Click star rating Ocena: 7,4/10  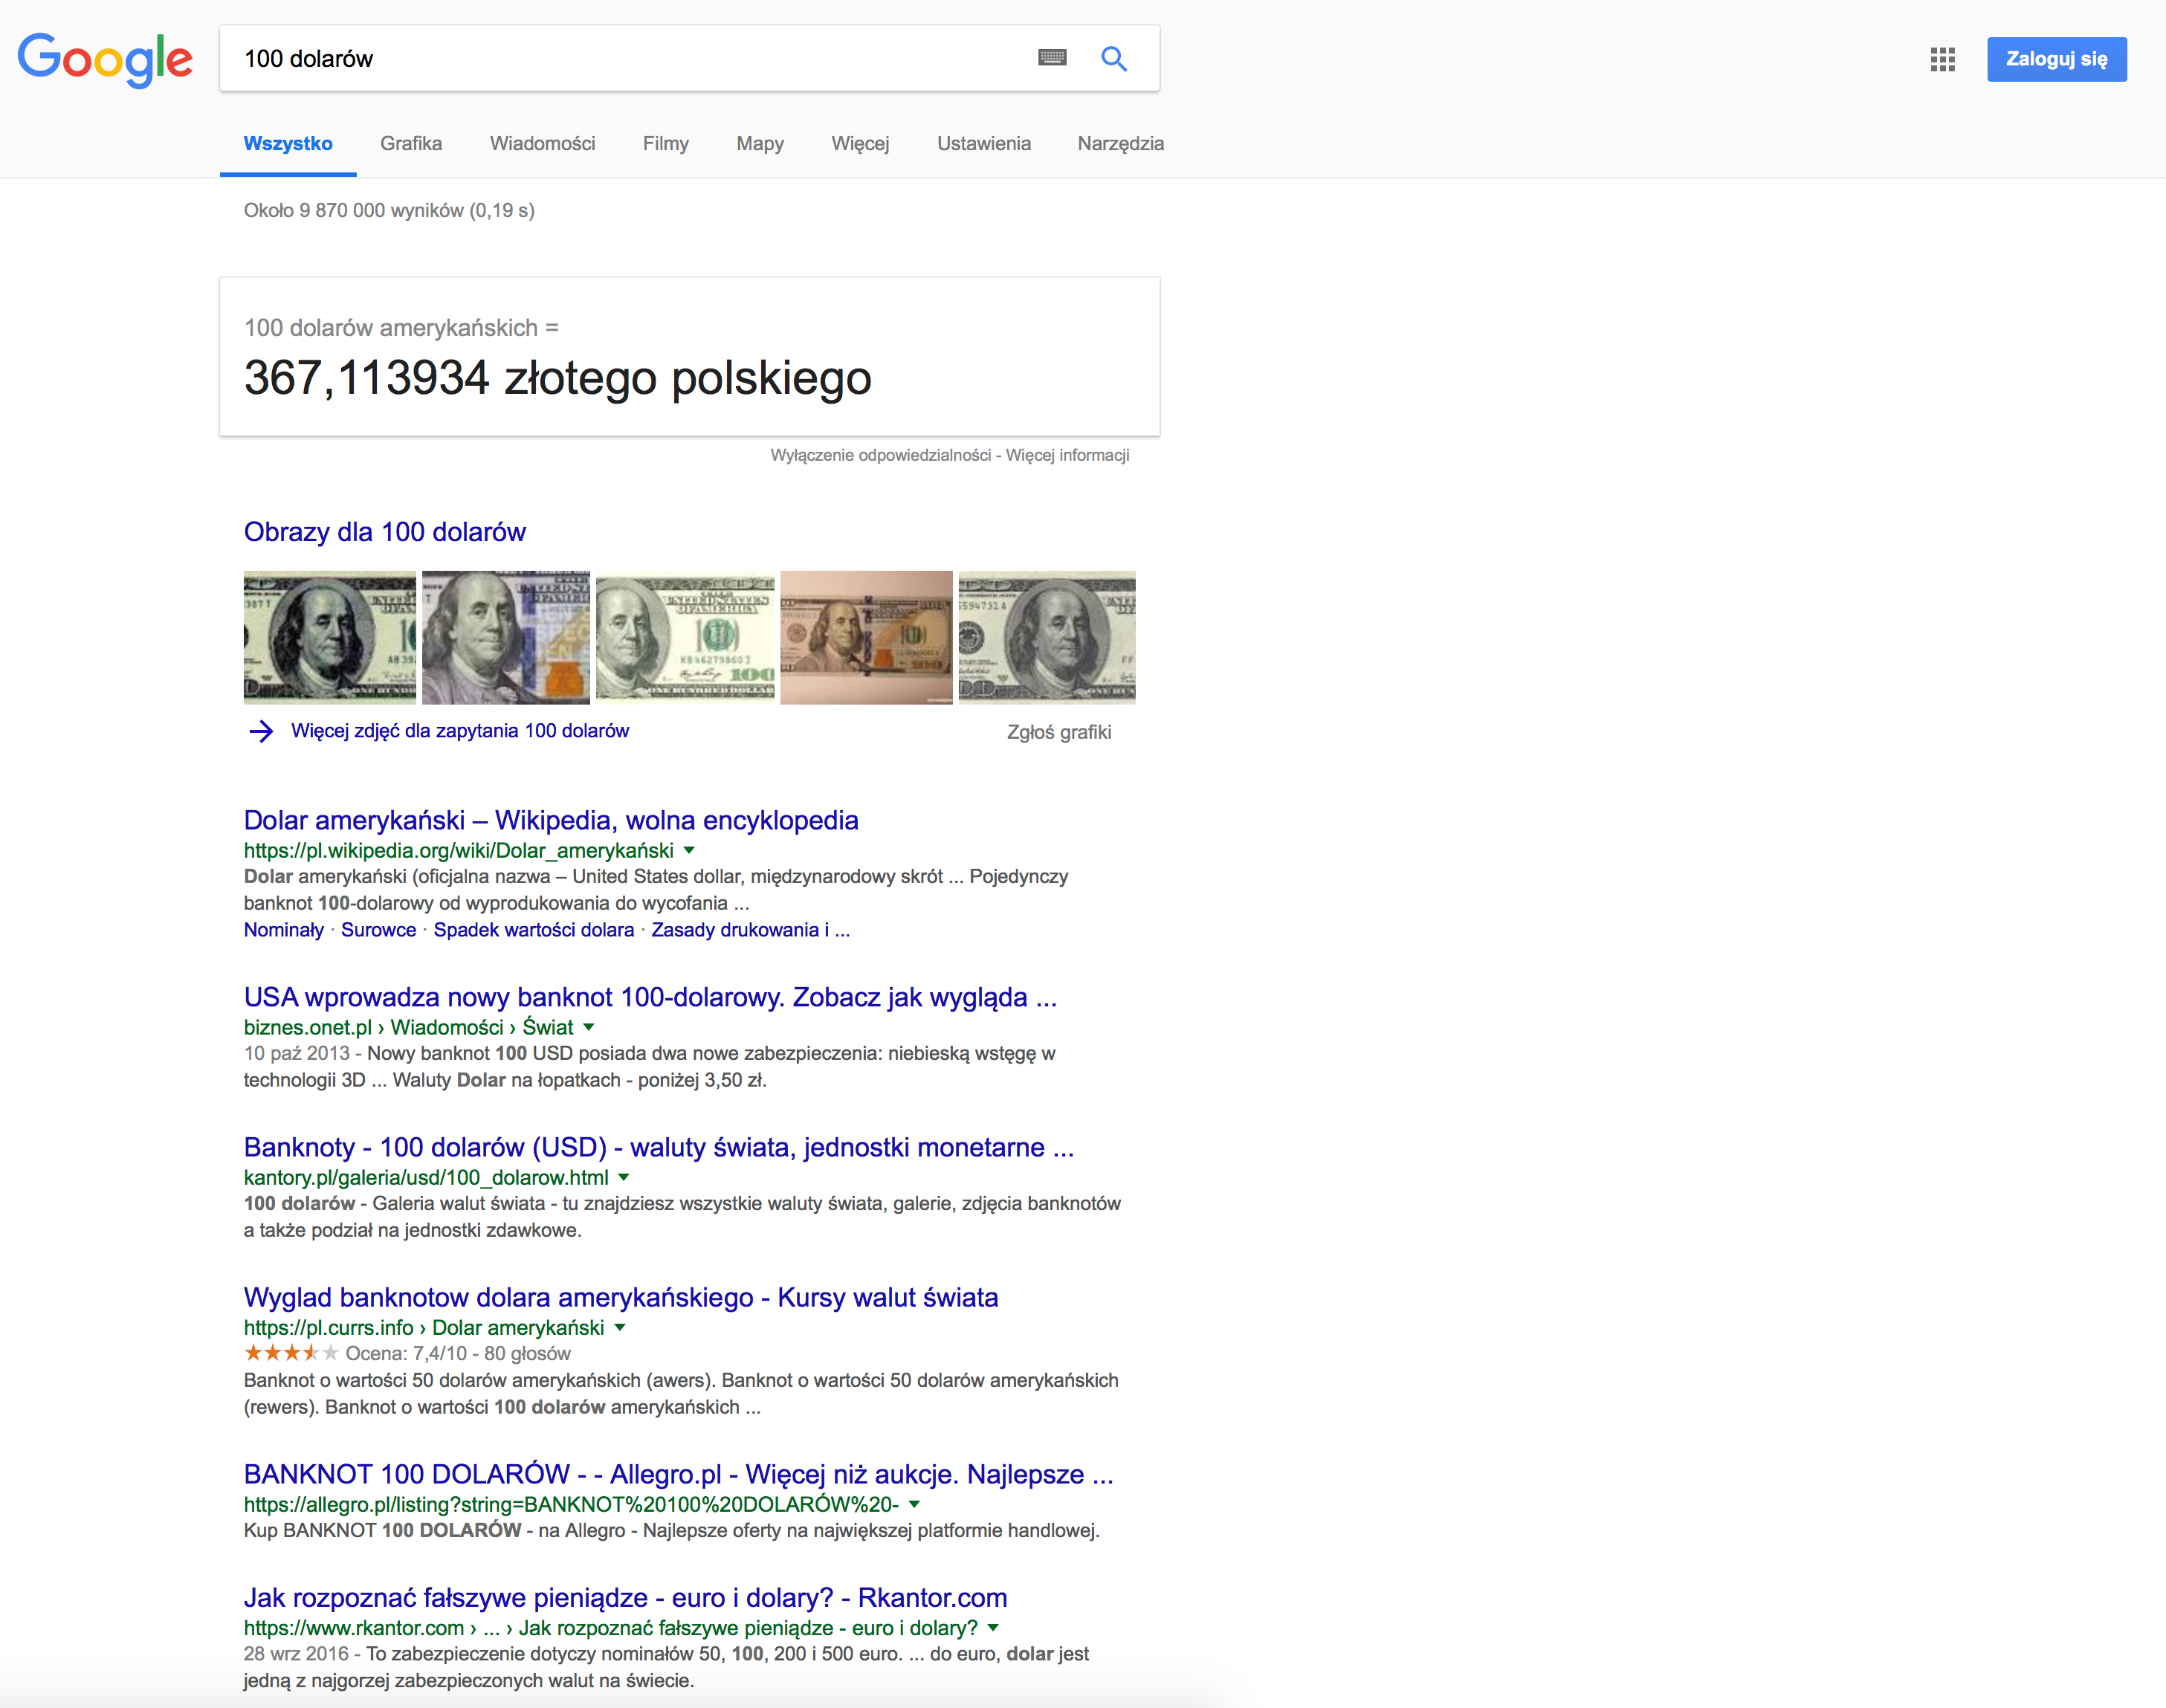407,1354
